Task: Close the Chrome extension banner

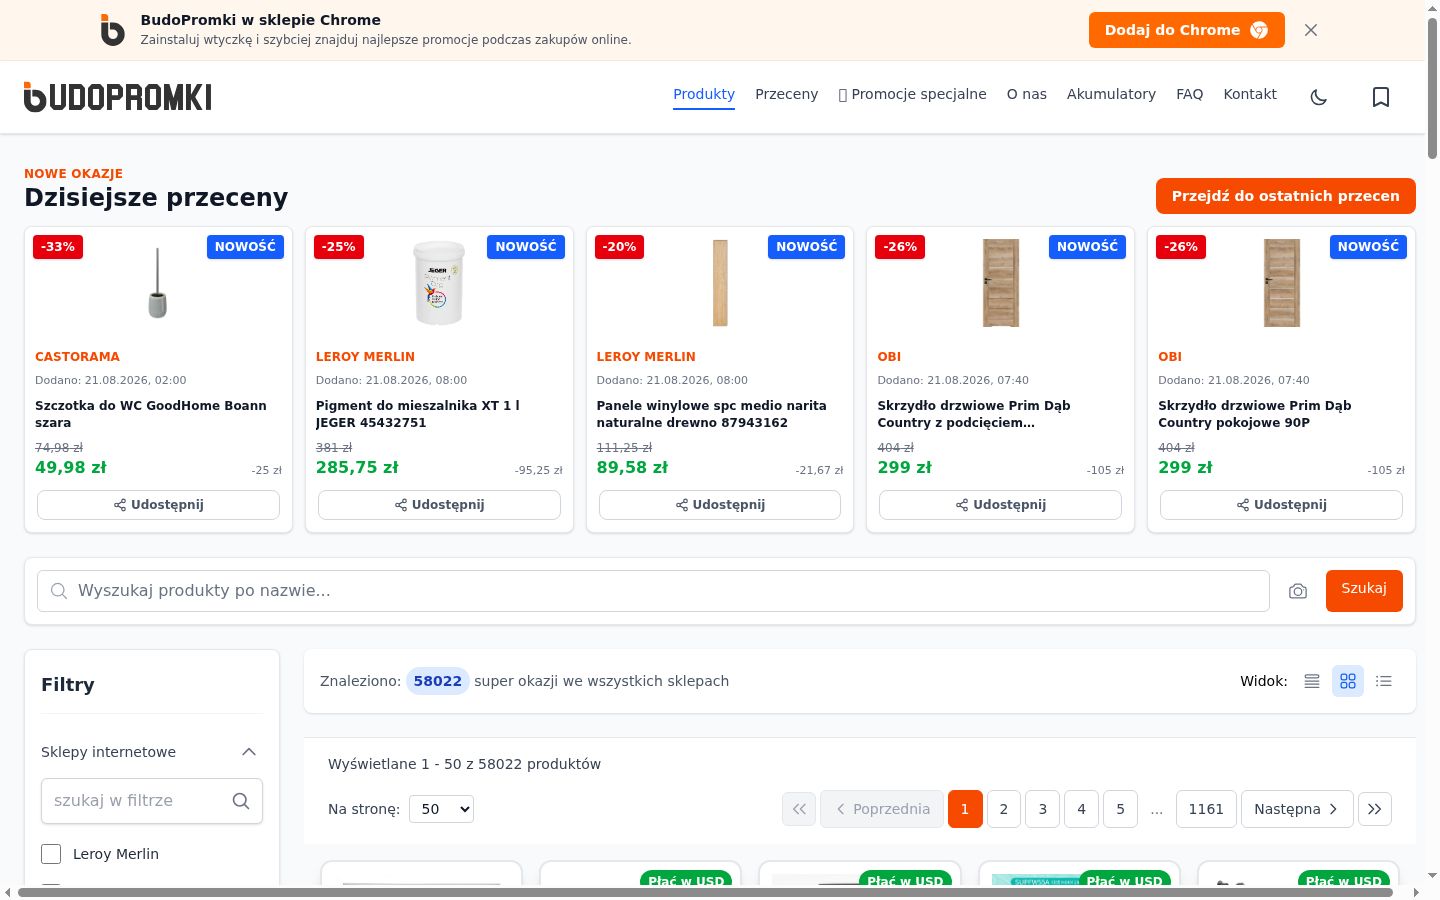Action: click(1311, 30)
